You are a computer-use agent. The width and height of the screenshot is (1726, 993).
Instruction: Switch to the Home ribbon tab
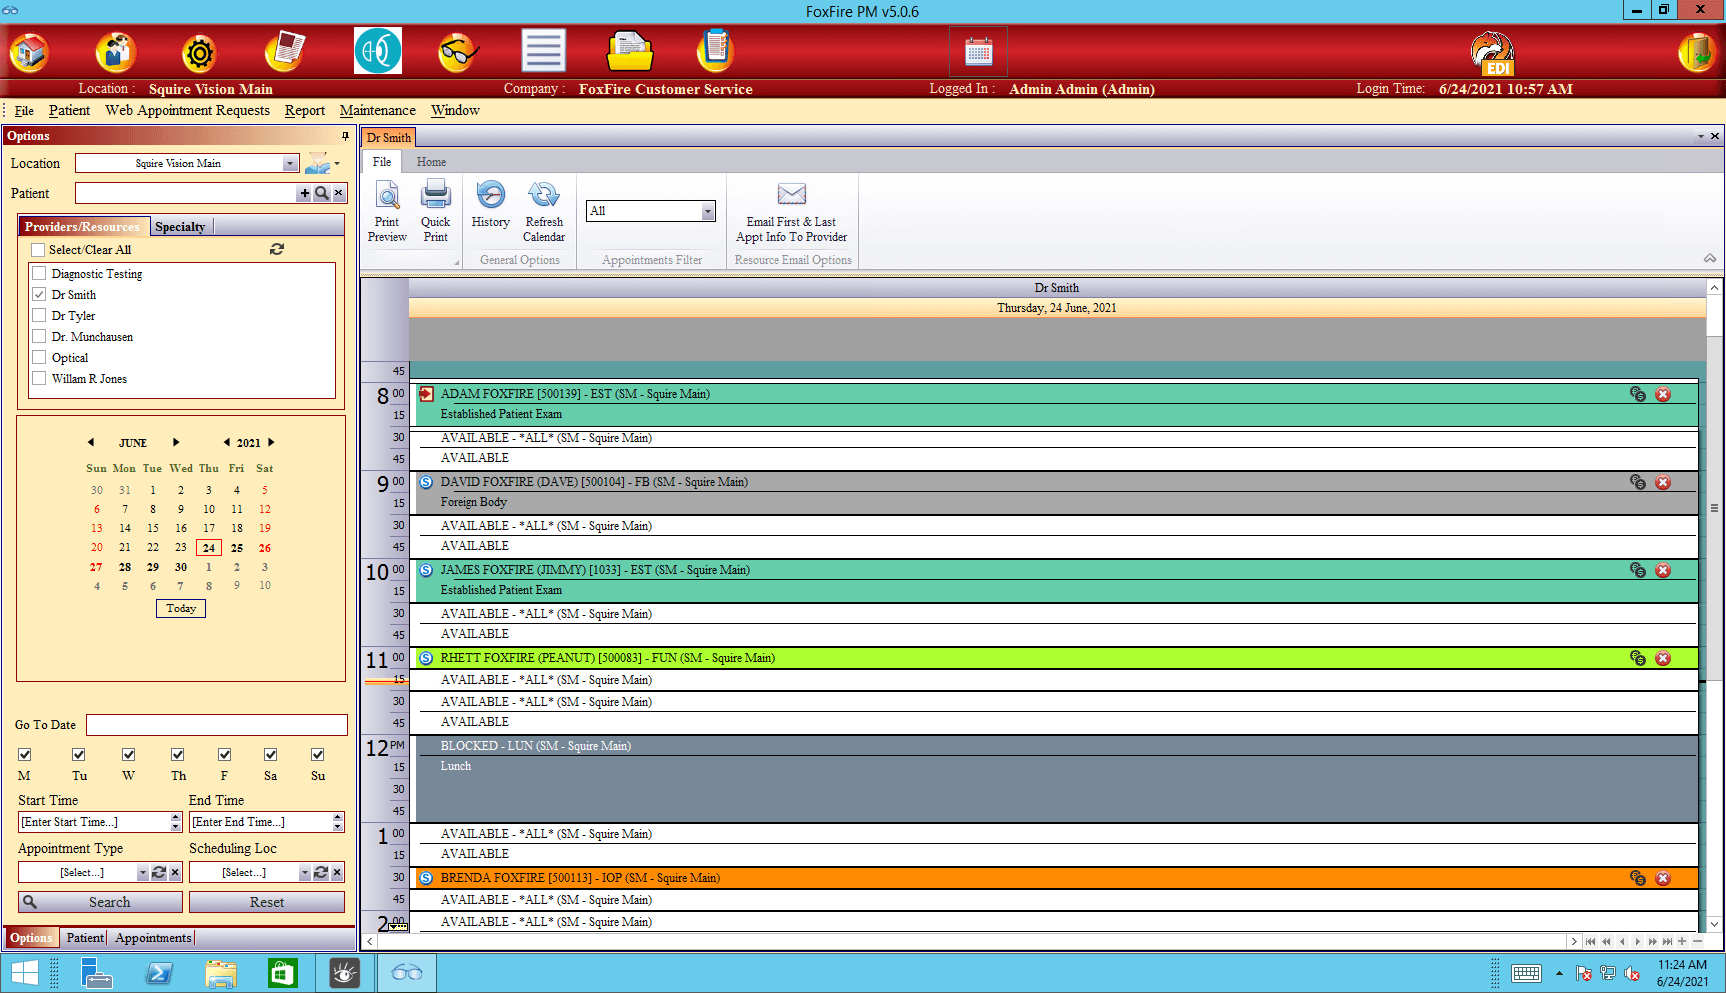[431, 162]
